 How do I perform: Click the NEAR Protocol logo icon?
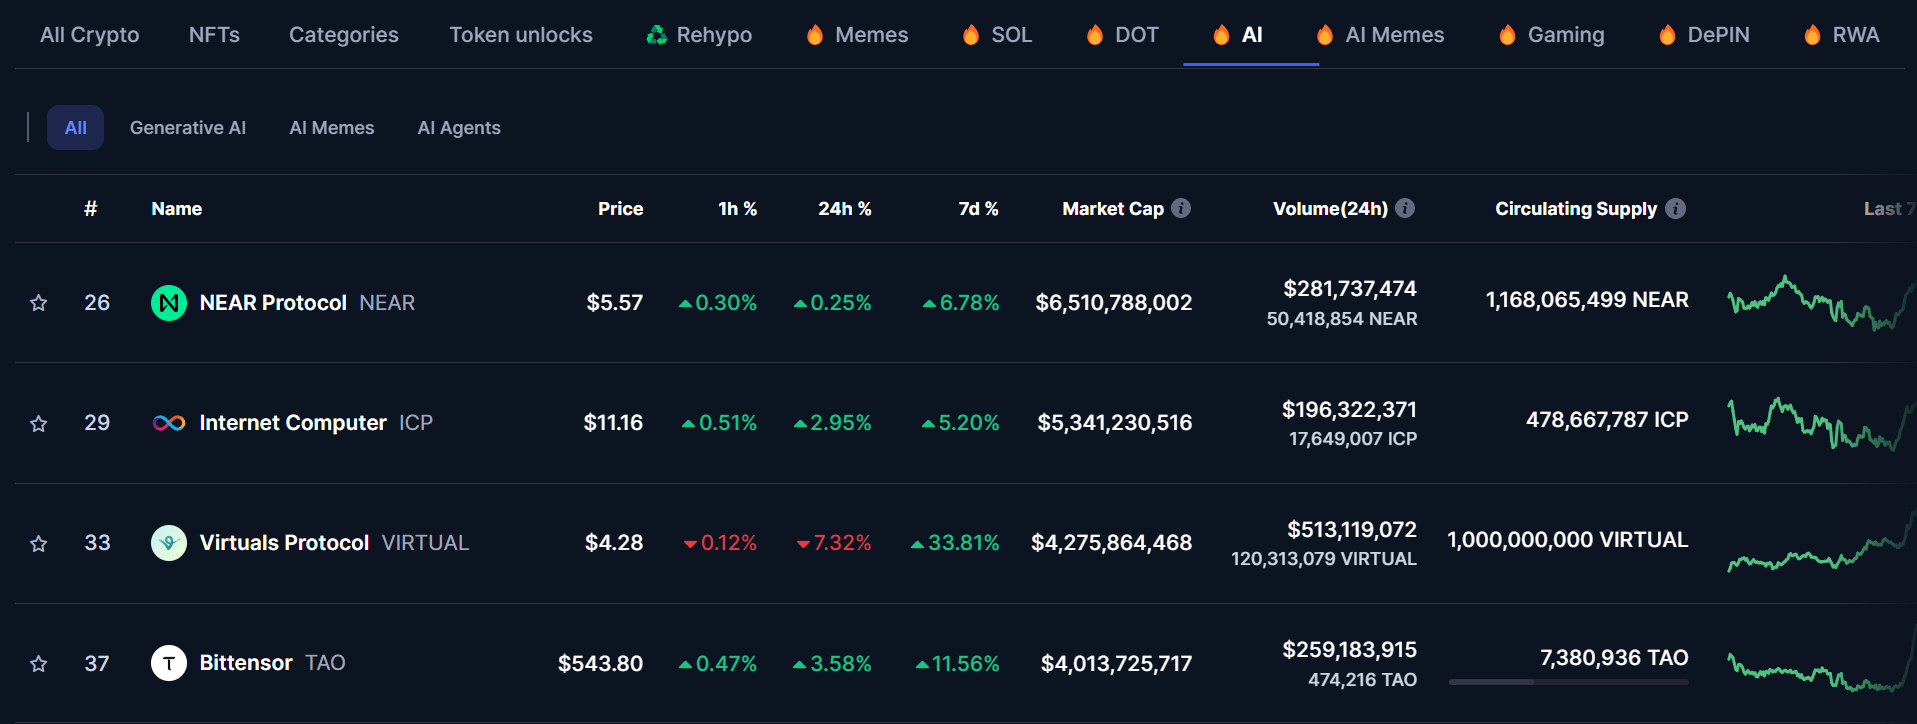pyautogui.click(x=169, y=303)
